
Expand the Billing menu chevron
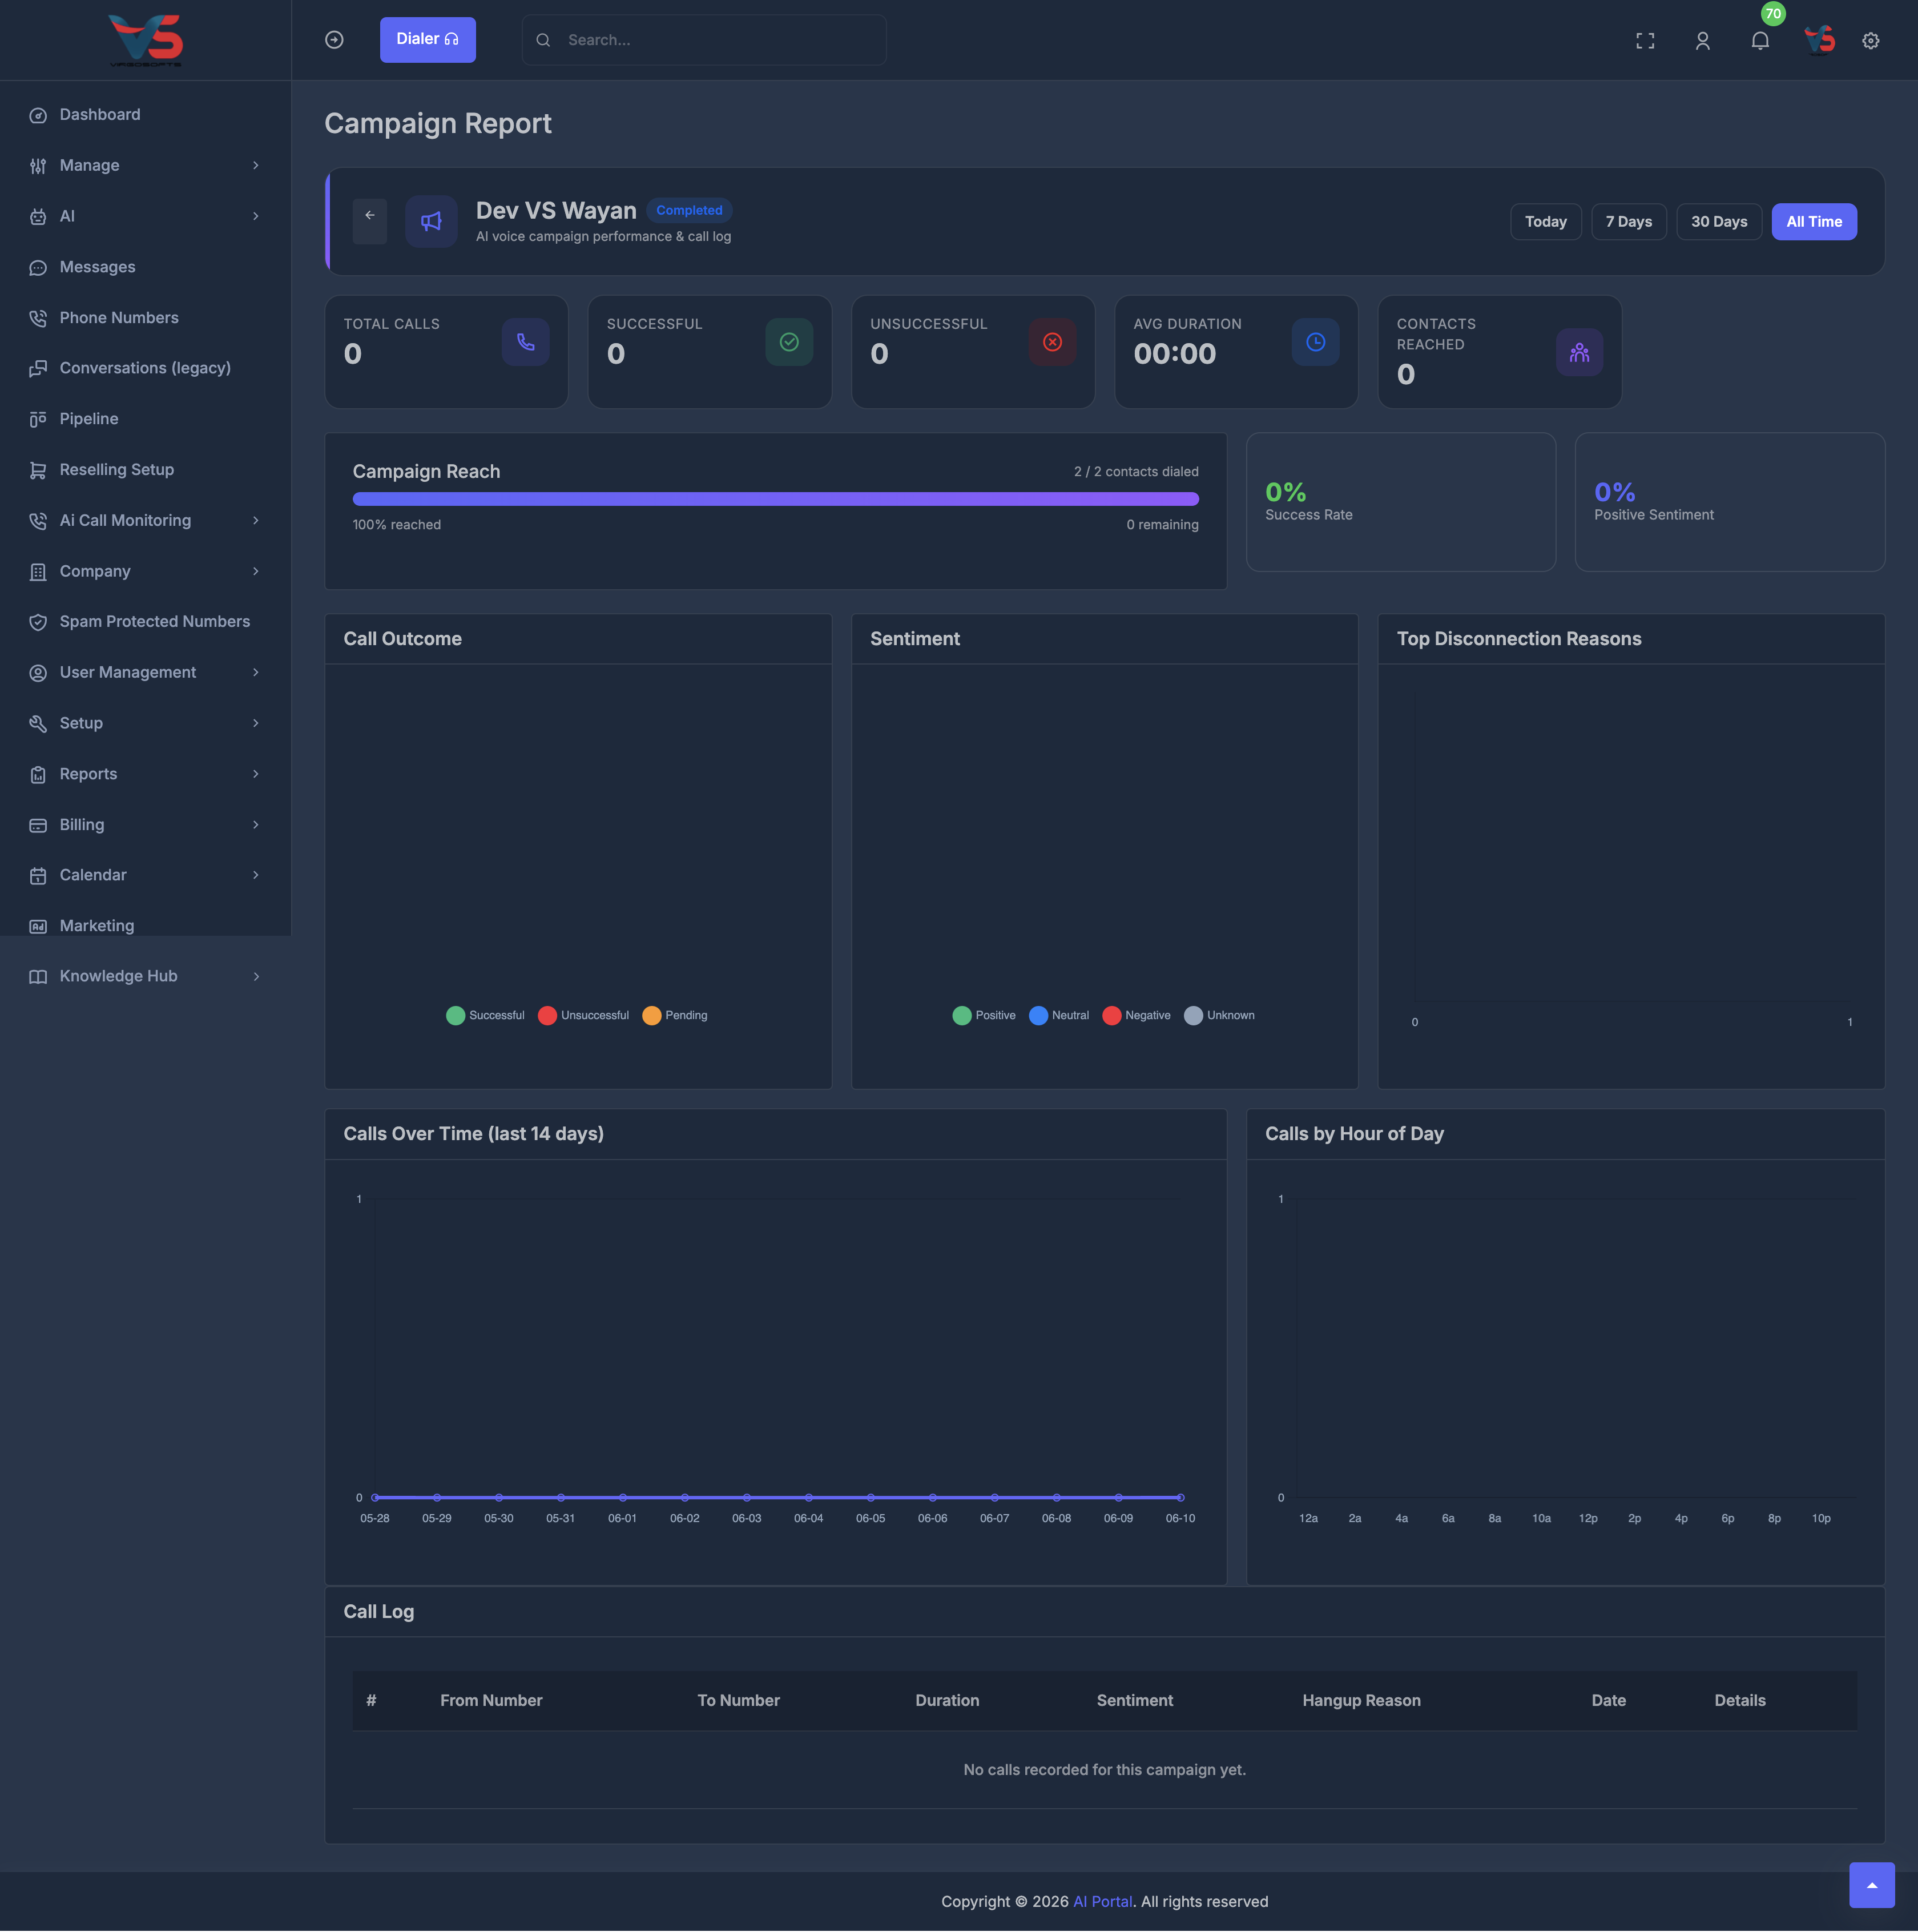[x=255, y=825]
